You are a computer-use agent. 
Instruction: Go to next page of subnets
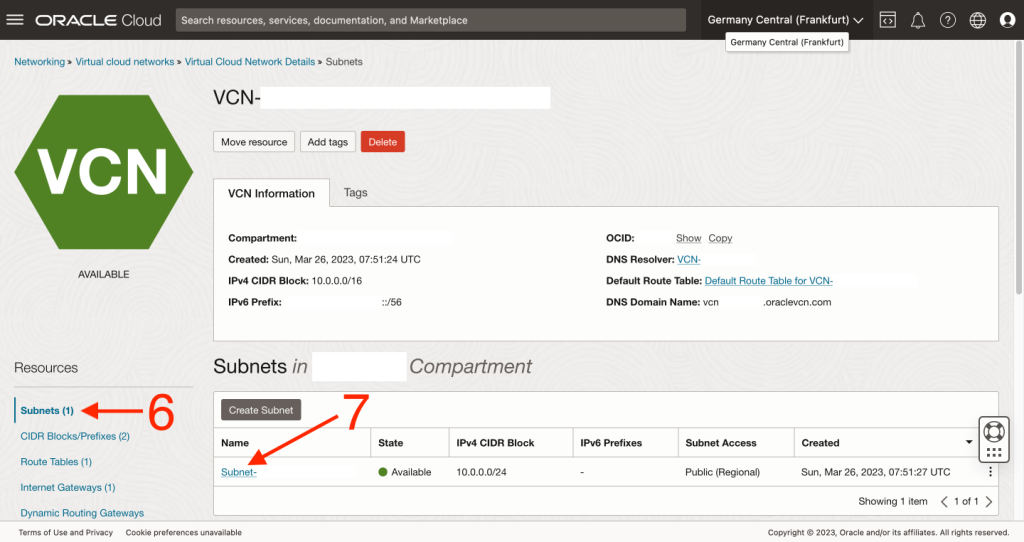pos(989,501)
